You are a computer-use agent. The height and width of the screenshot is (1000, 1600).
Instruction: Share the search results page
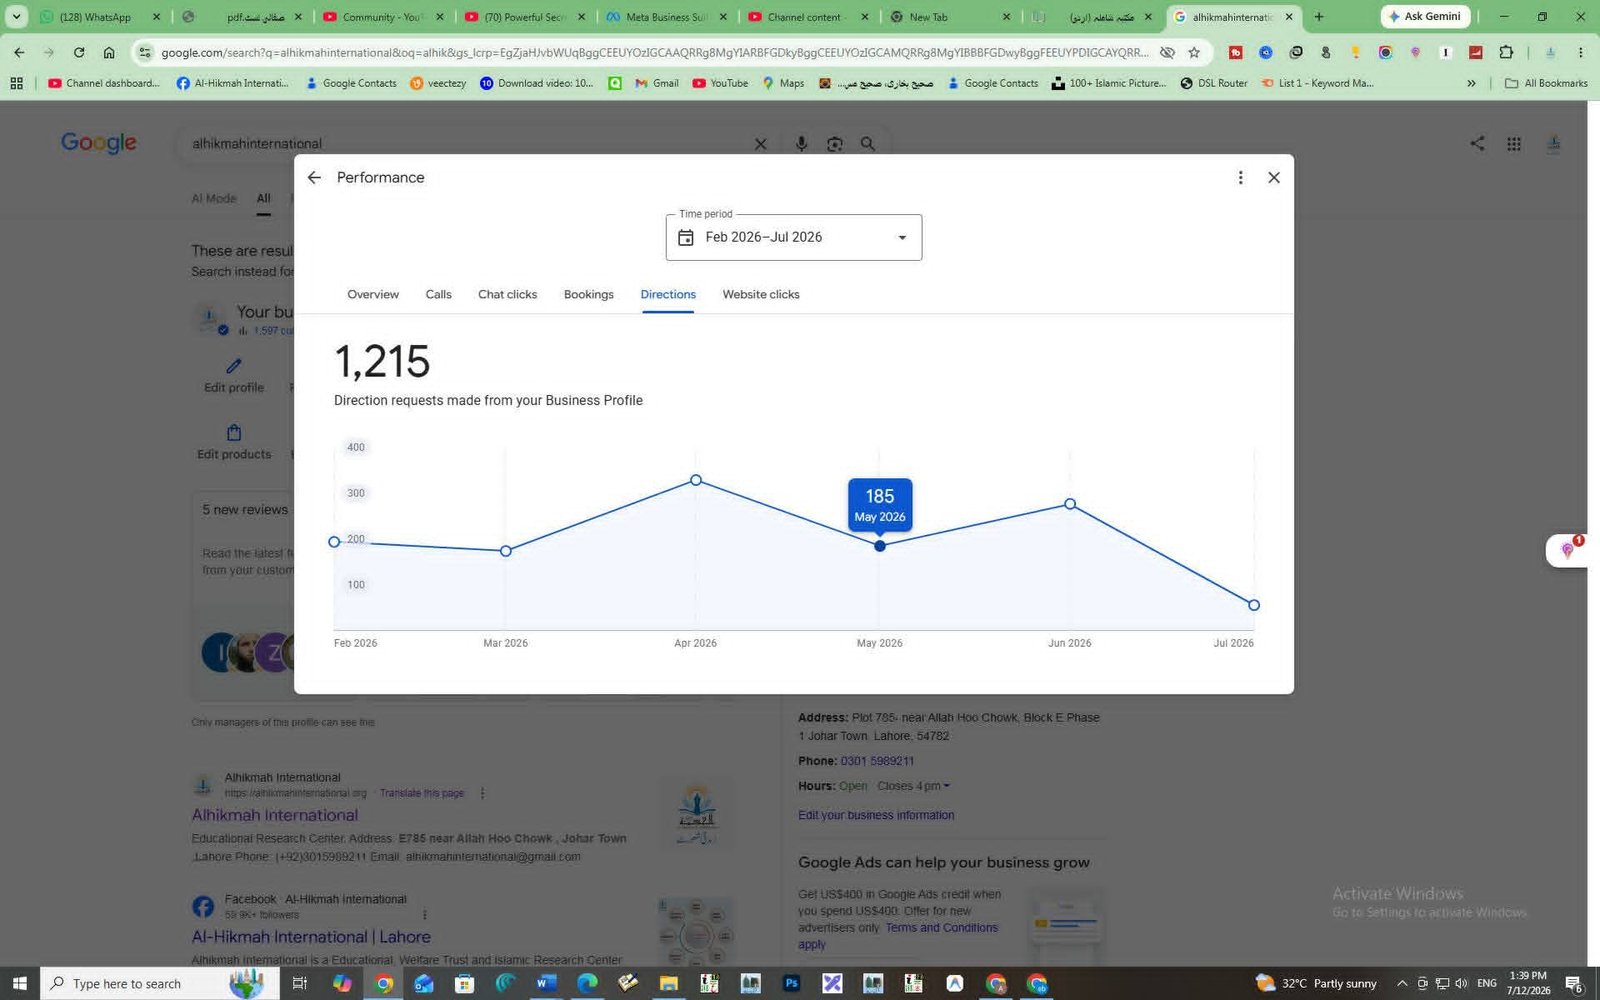tap(1477, 143)
